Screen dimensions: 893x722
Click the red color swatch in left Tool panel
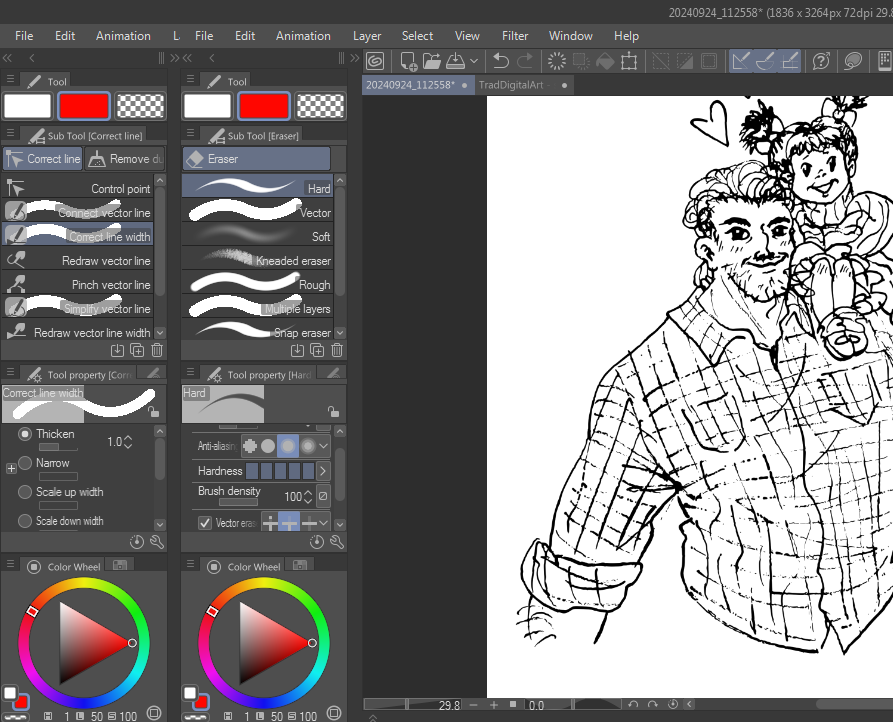[84, 106]
